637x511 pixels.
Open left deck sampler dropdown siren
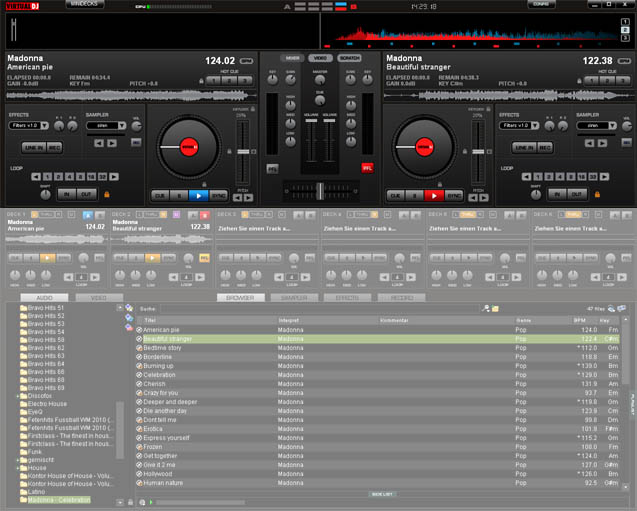pos(106,126)
